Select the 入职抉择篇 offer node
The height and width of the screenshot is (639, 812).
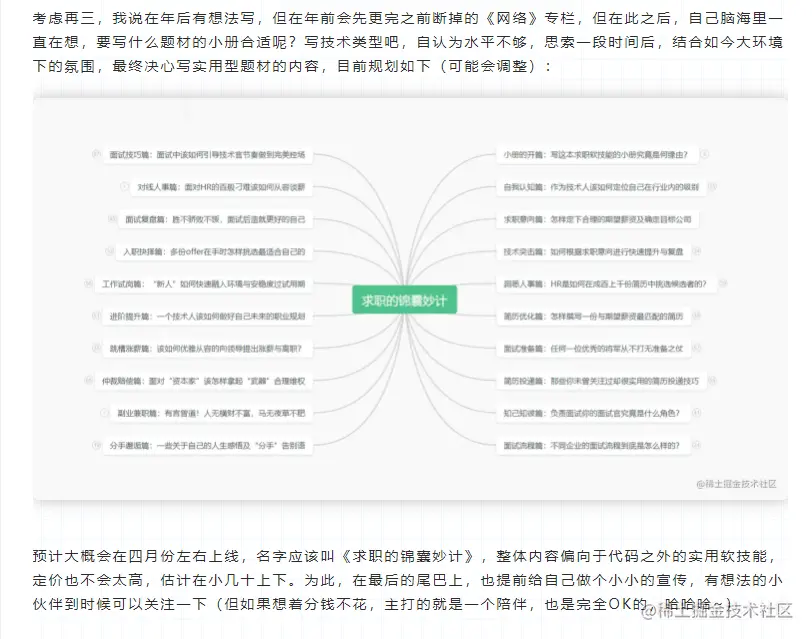pyautogui.click(x=214, y=252)
